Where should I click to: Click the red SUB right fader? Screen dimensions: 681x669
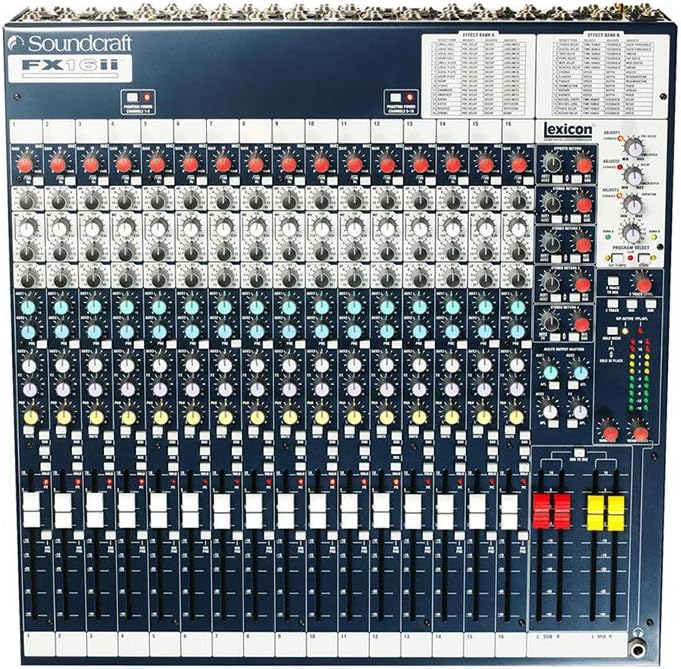[562, 511]
